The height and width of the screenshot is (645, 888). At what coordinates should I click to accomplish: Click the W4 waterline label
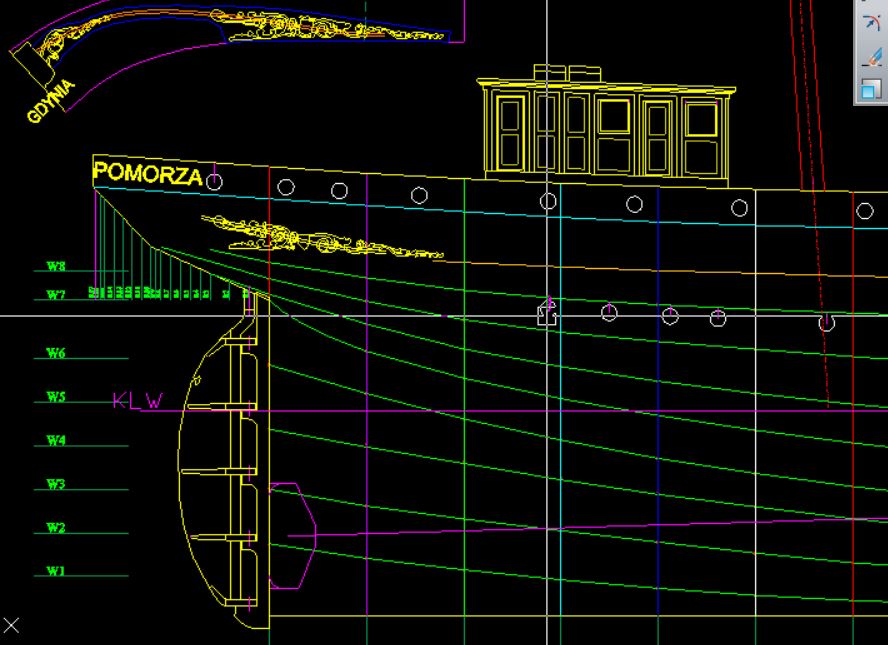pos(55,441)
